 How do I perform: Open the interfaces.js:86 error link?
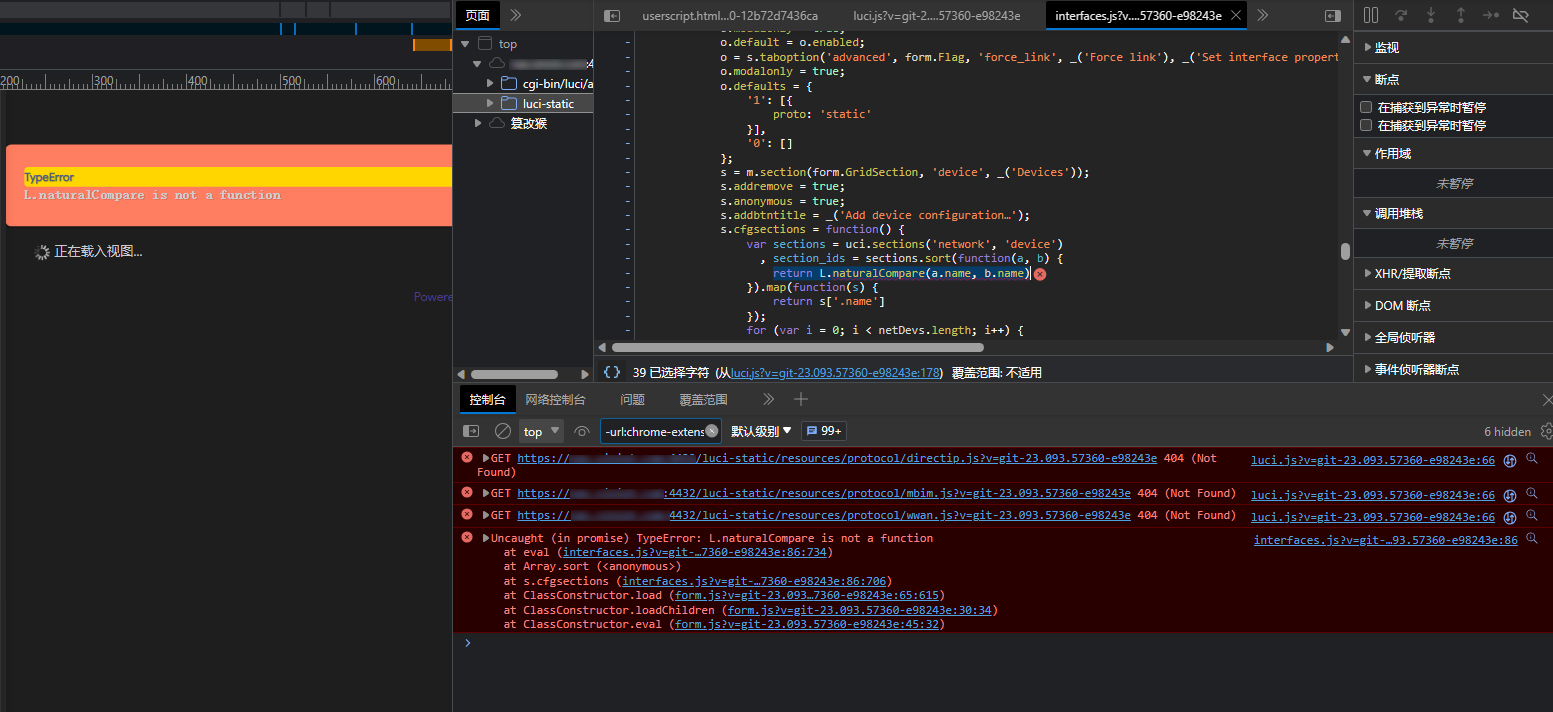pos(1384,539)
